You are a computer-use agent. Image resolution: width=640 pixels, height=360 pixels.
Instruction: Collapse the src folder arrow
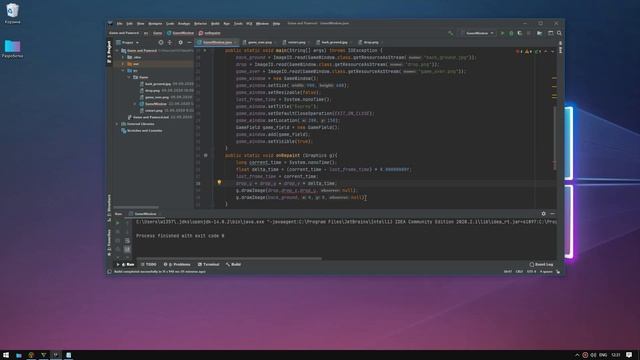pos(123,71)
